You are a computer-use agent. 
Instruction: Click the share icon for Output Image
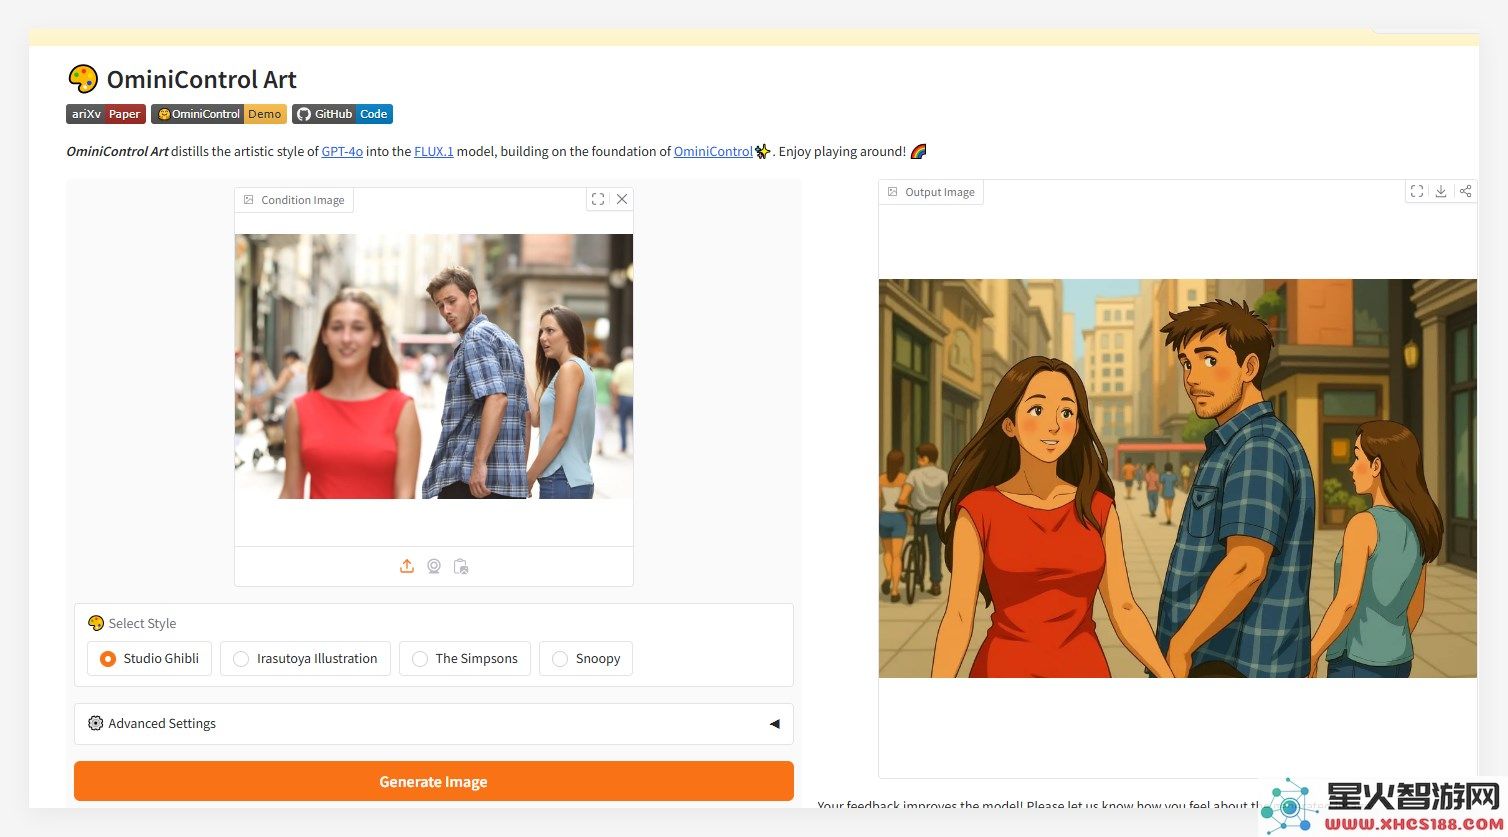coord(1465,191)
